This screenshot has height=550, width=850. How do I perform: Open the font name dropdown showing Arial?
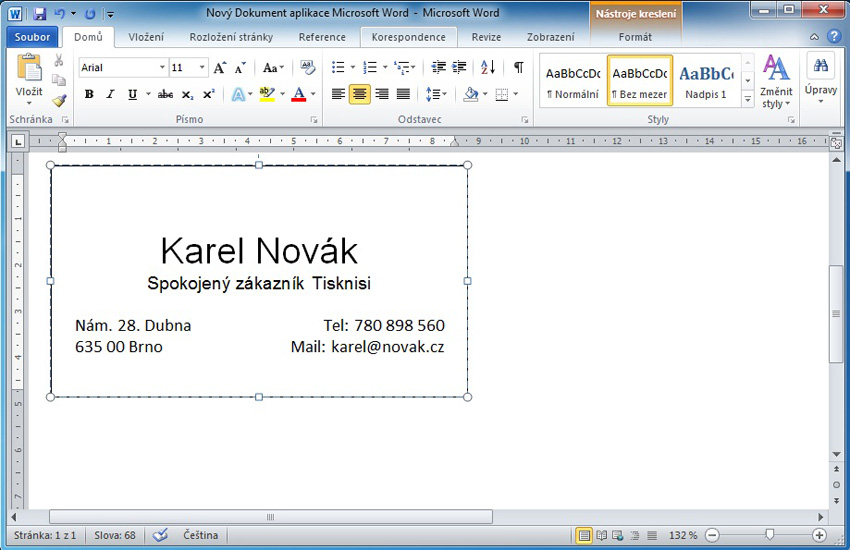162,68
